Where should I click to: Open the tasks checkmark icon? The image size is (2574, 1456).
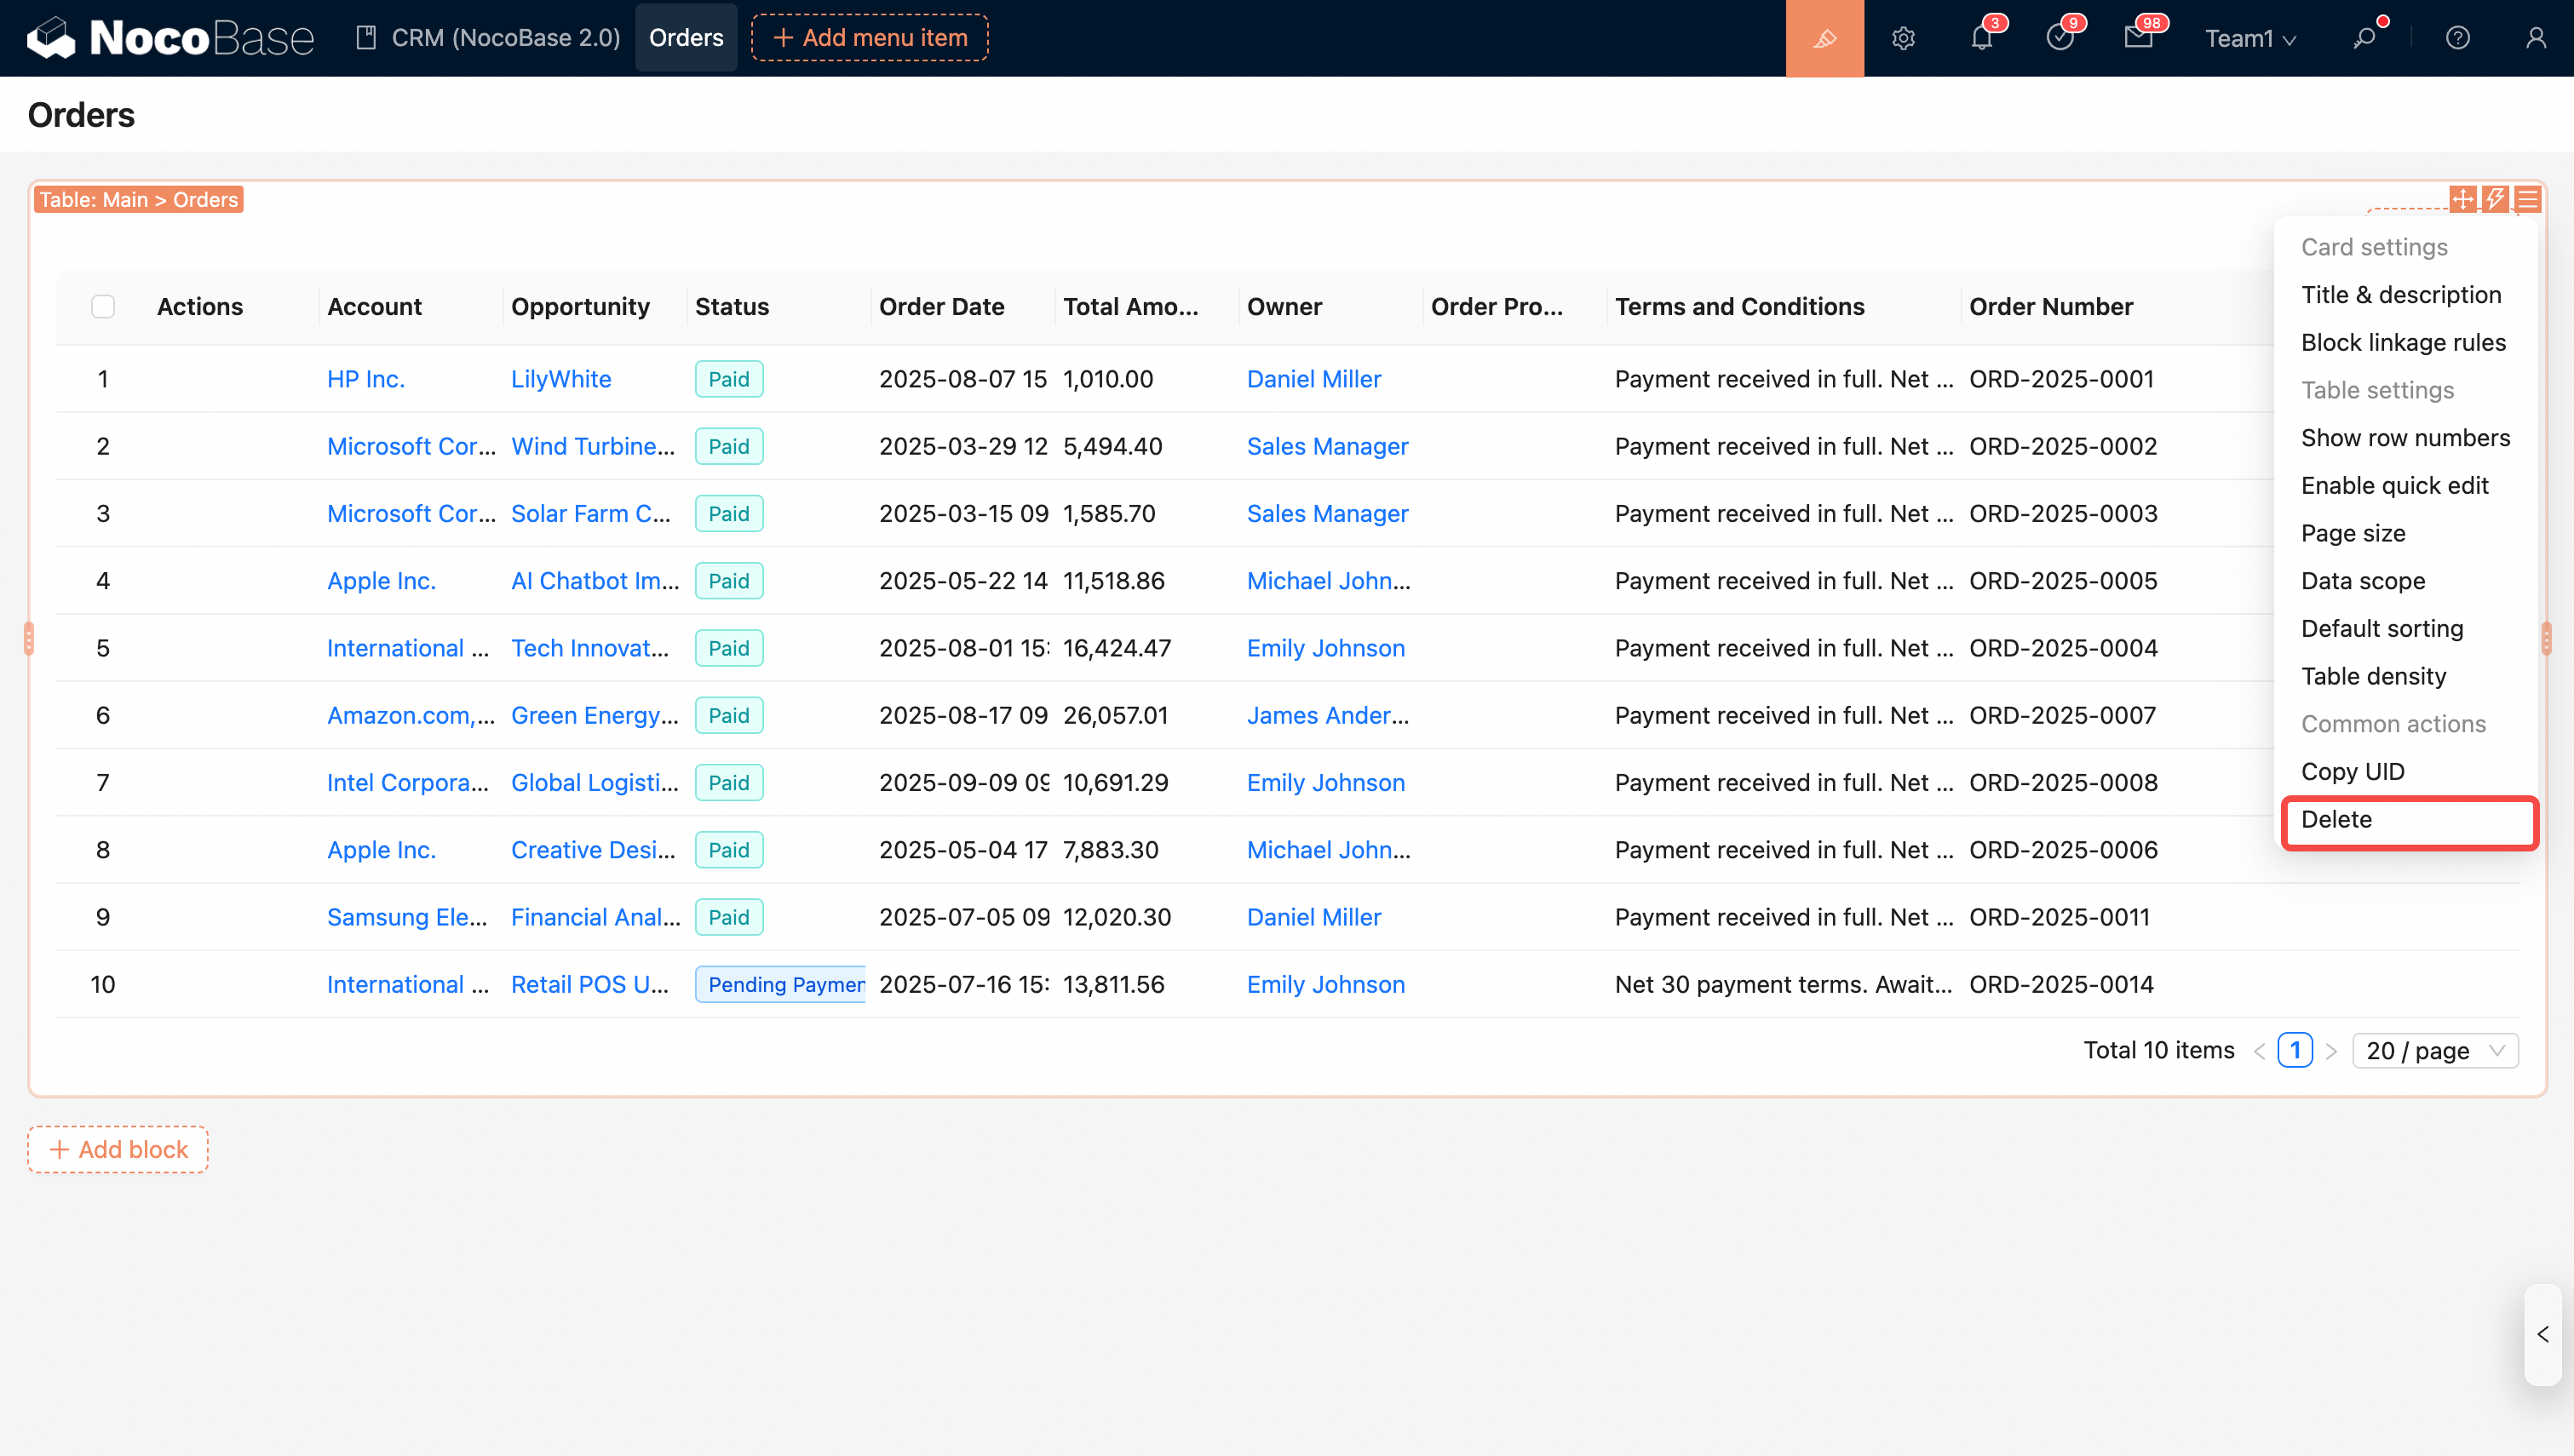coord(2059,38)
